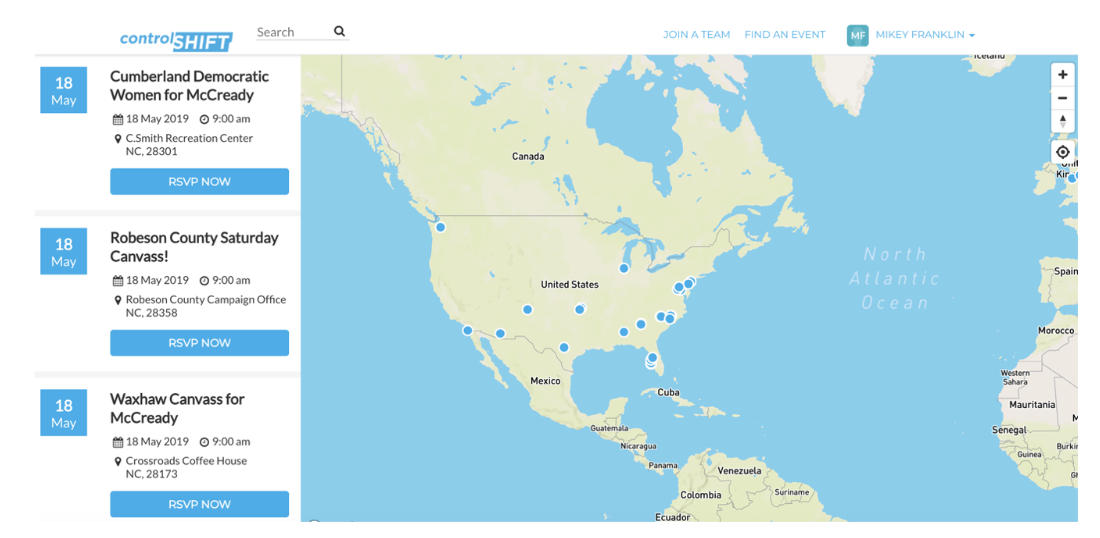Screen dimensions: 1100x538
Task: Select 'C.Smith Recreation Center' venue text
Action: (189, 138)
